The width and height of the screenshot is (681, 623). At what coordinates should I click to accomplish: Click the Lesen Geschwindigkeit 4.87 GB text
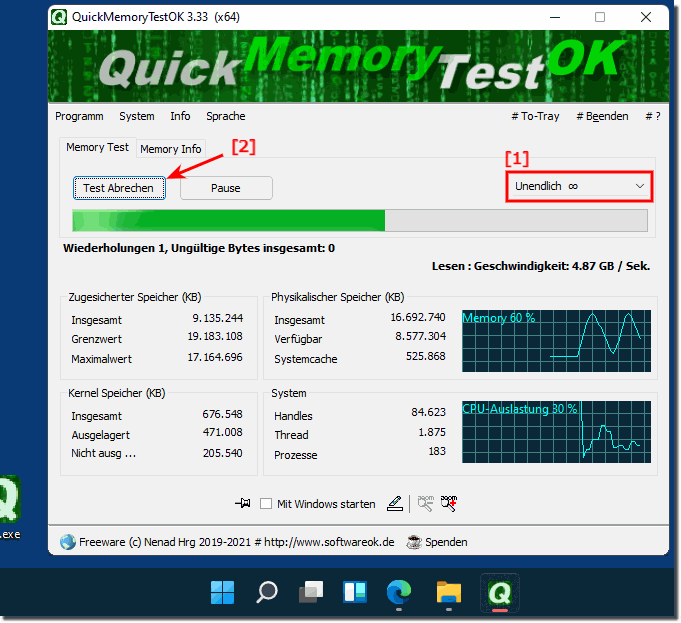coord(541,266)
